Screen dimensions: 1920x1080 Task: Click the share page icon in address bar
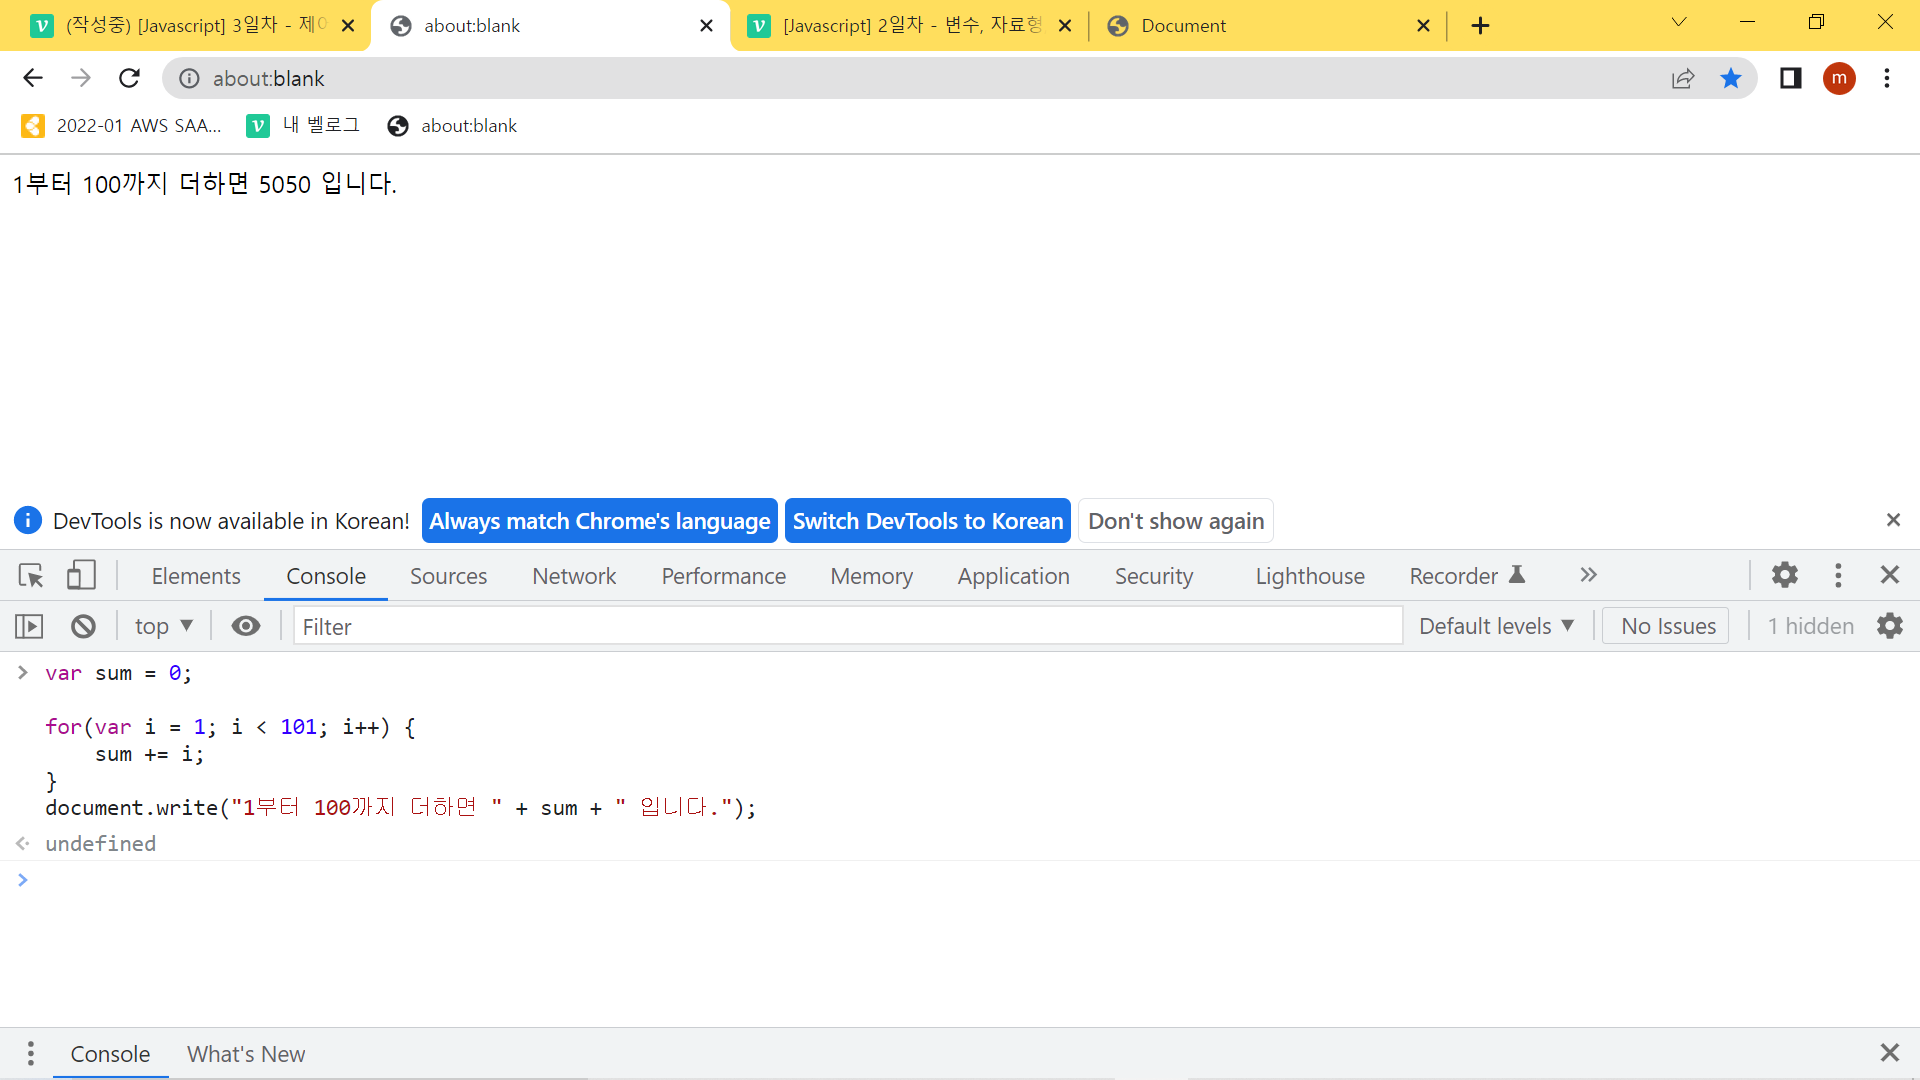[x=1683, y=78]
